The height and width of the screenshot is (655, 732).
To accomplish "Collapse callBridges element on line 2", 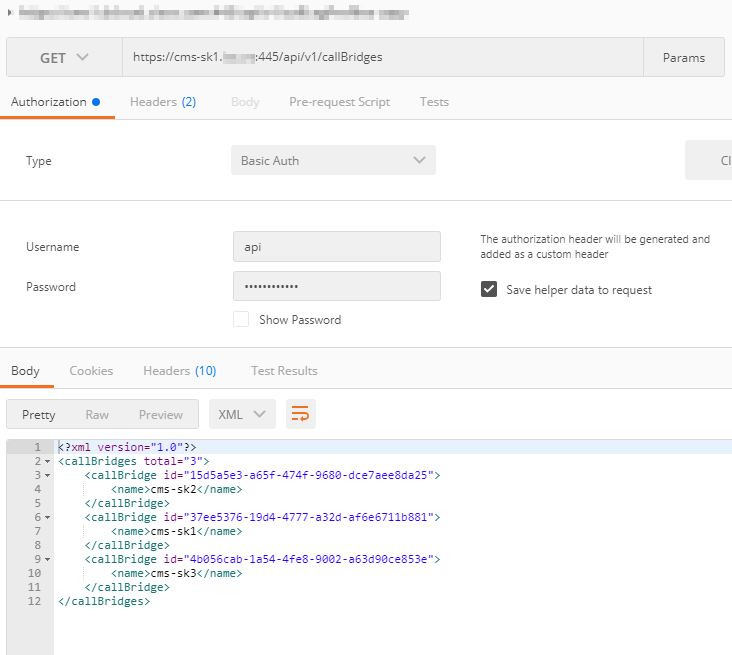I will tap(47, 462).
